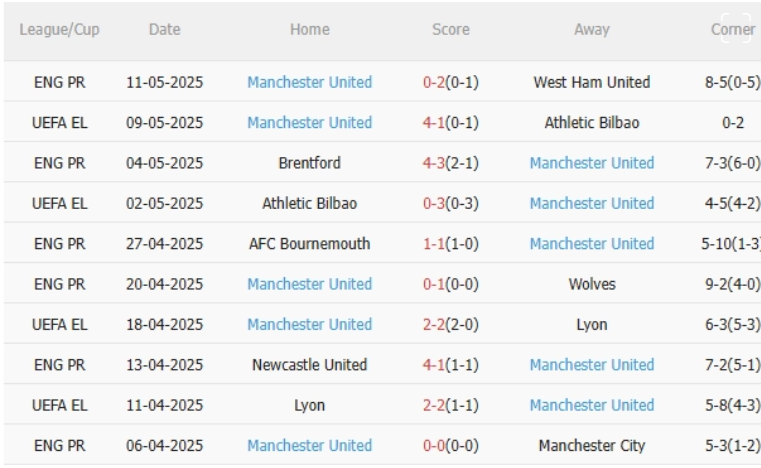This screenshot has height=468, width=761.
Task: Open Manchester United away link in the 02-05-2025 row
Action: click(592, 203)
